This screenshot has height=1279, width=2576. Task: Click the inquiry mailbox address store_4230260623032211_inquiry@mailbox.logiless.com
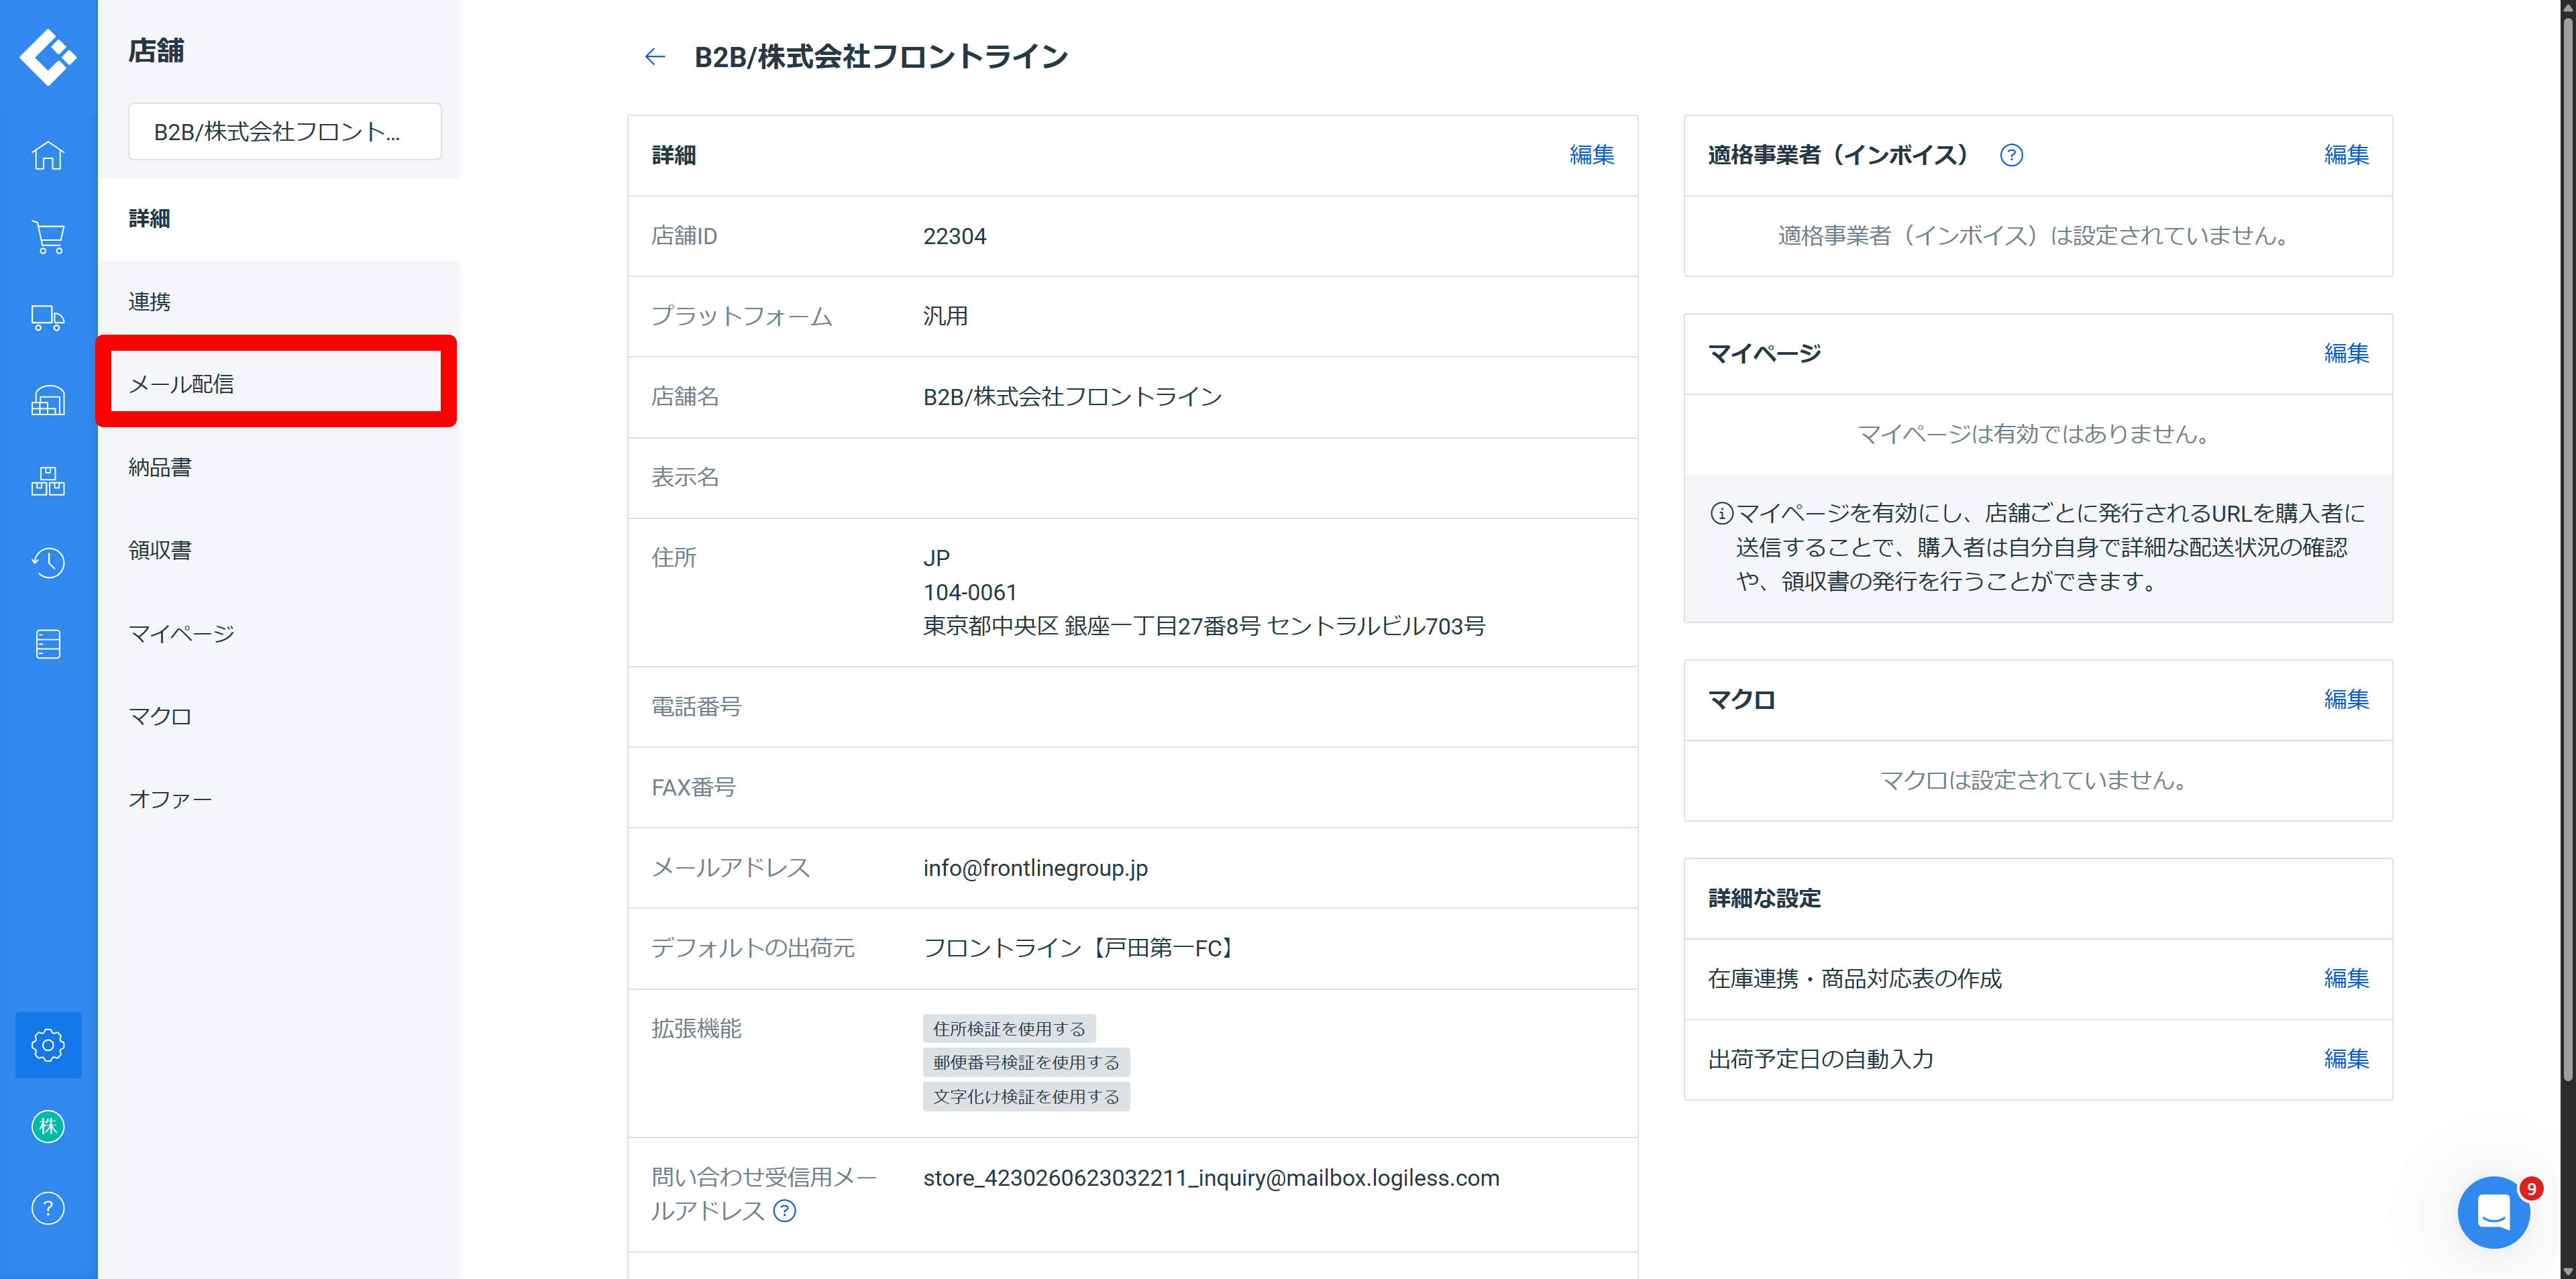point(1211,1178)
